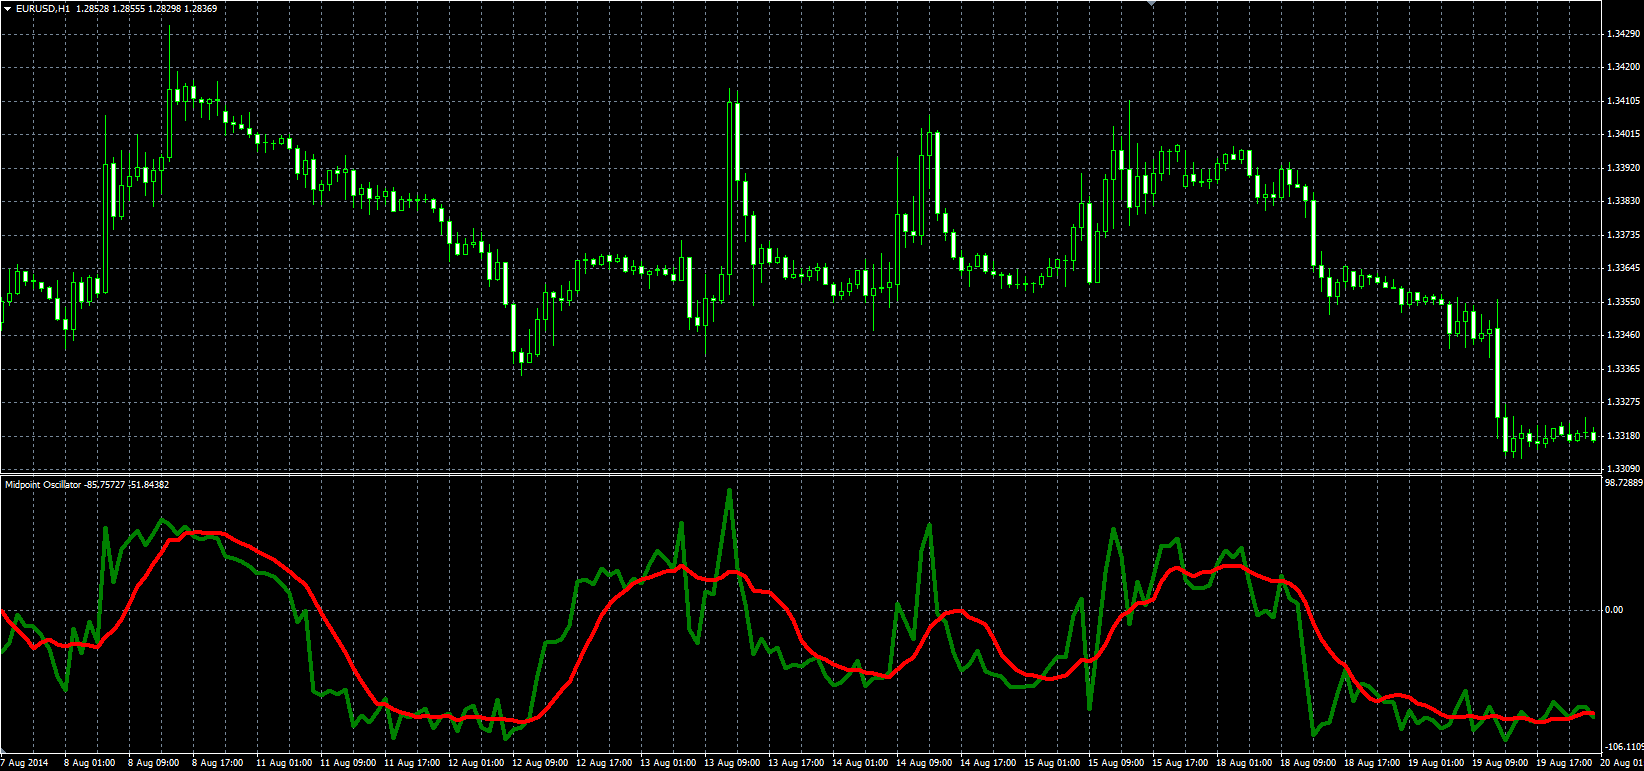
Task: Click the 18 Aug 09:00 time label
Action: click(x=1308, y=763)
